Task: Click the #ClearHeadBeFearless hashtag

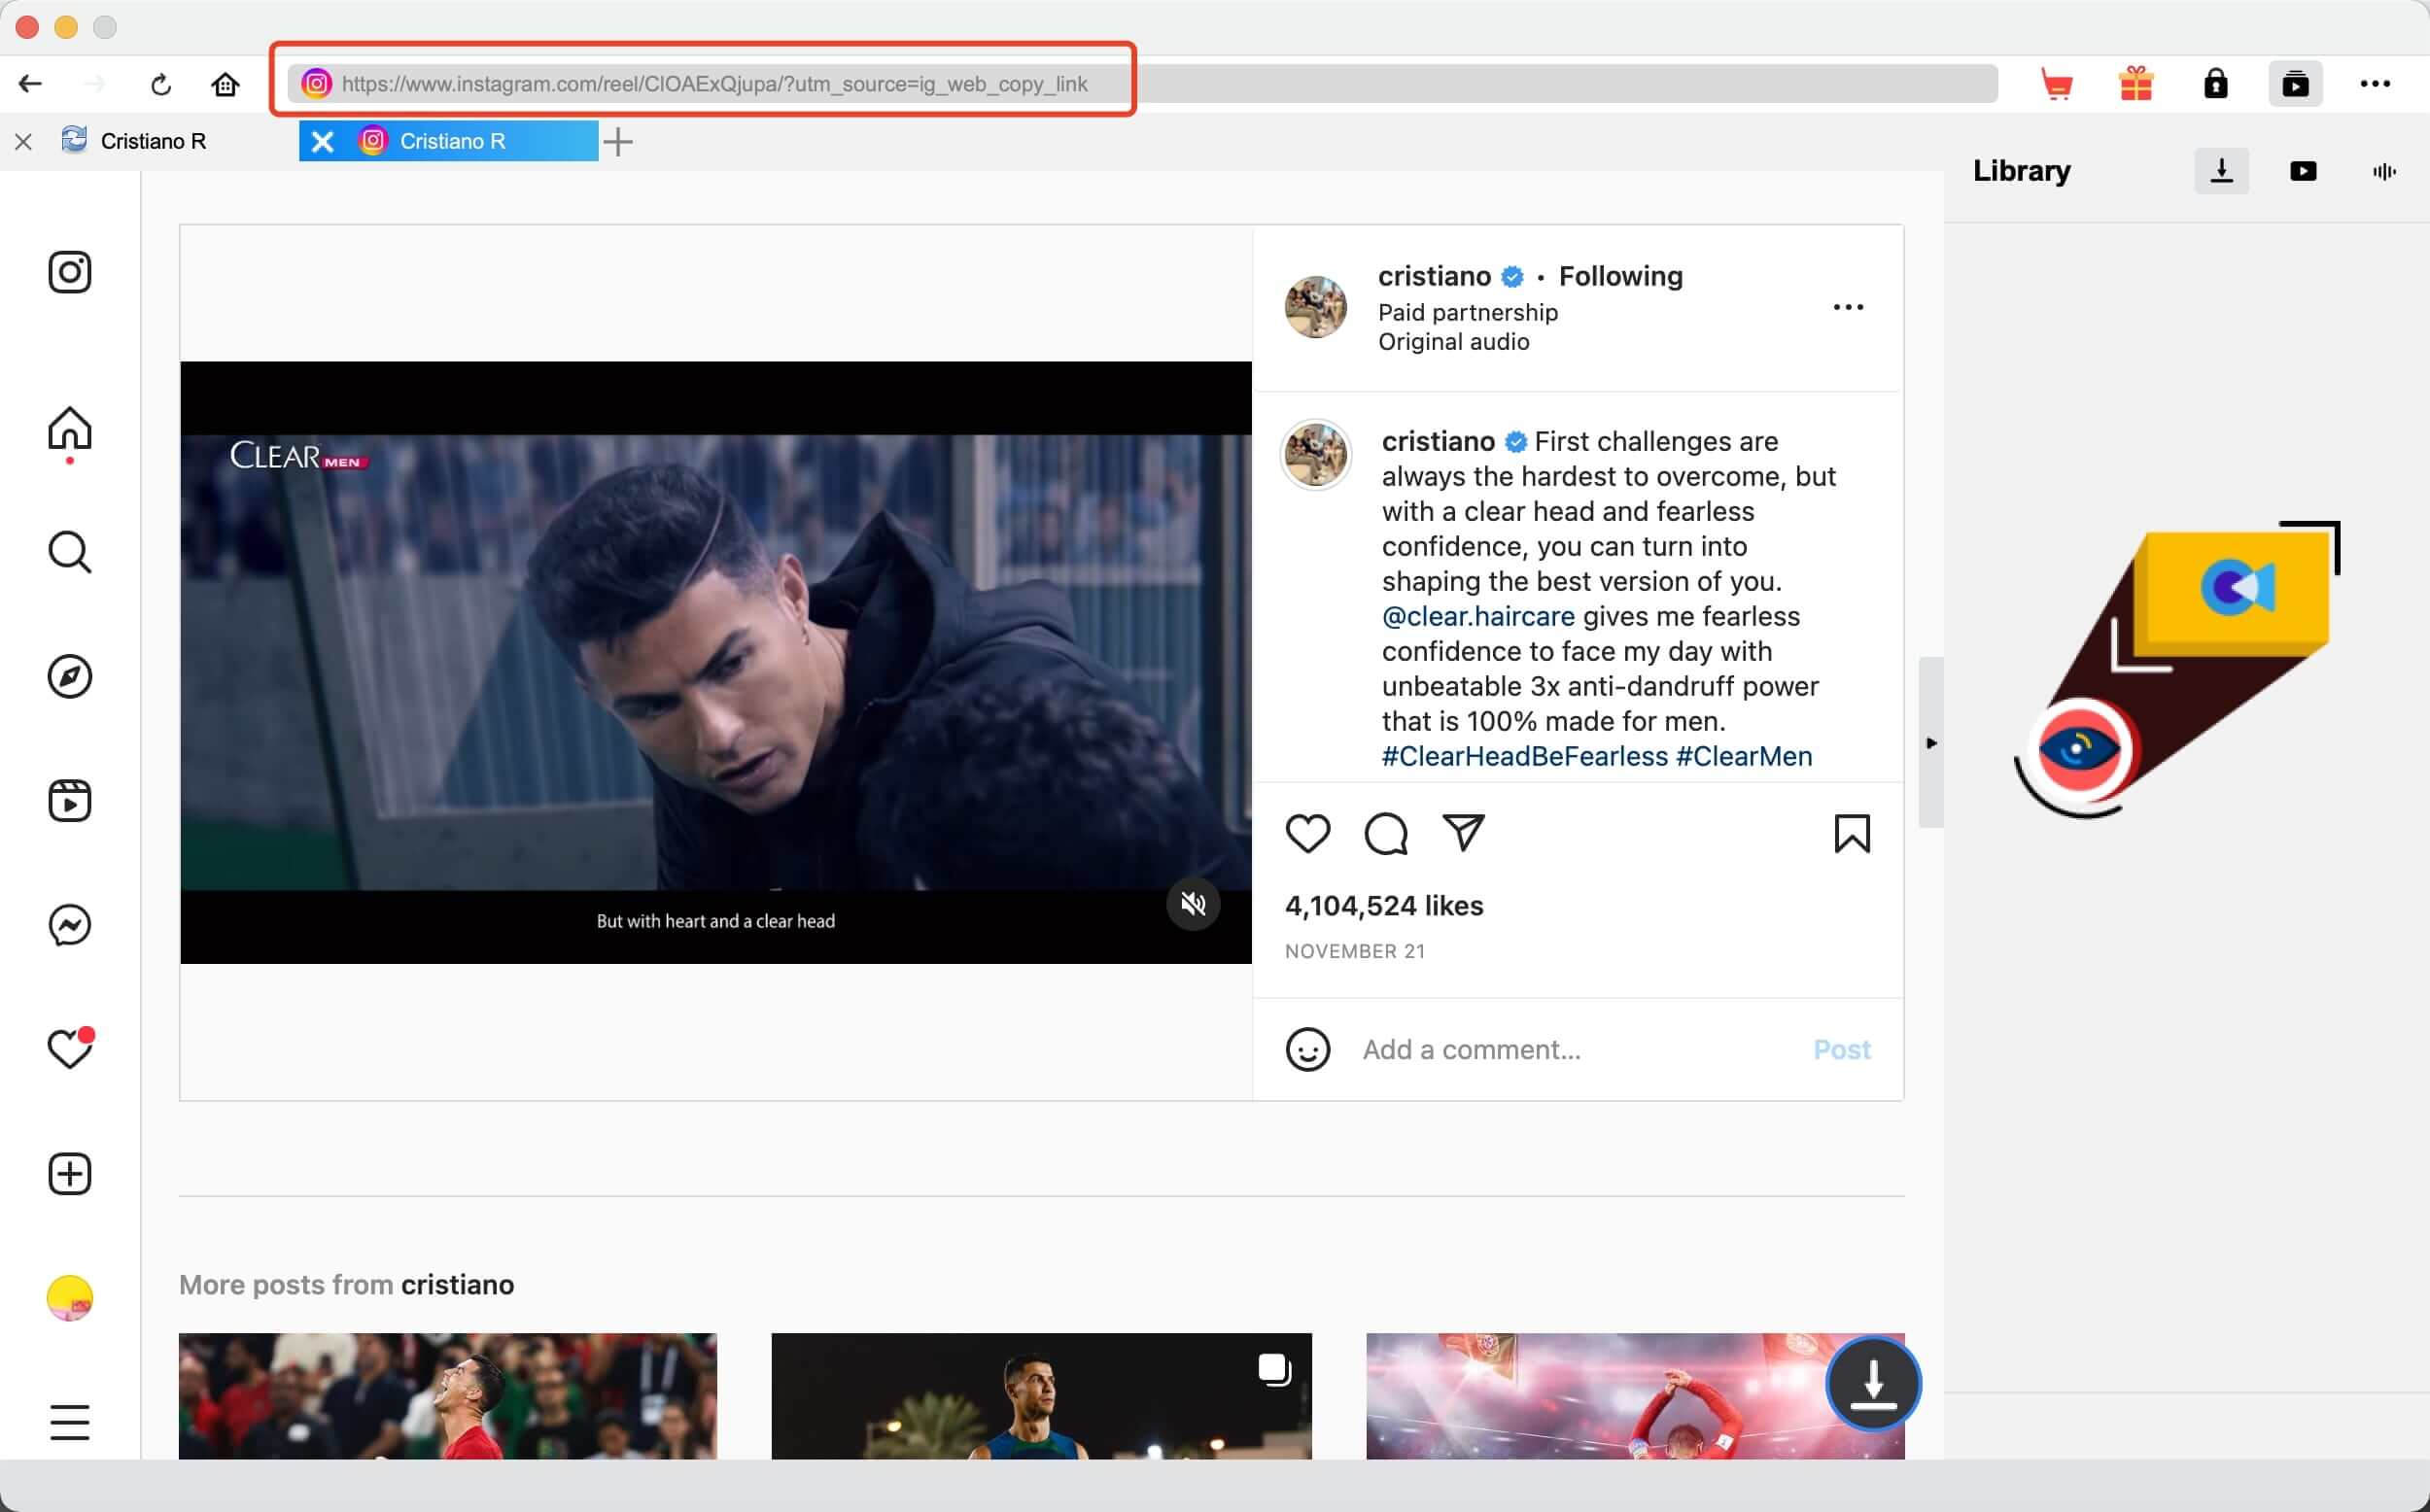Action: coord(1524,756)
